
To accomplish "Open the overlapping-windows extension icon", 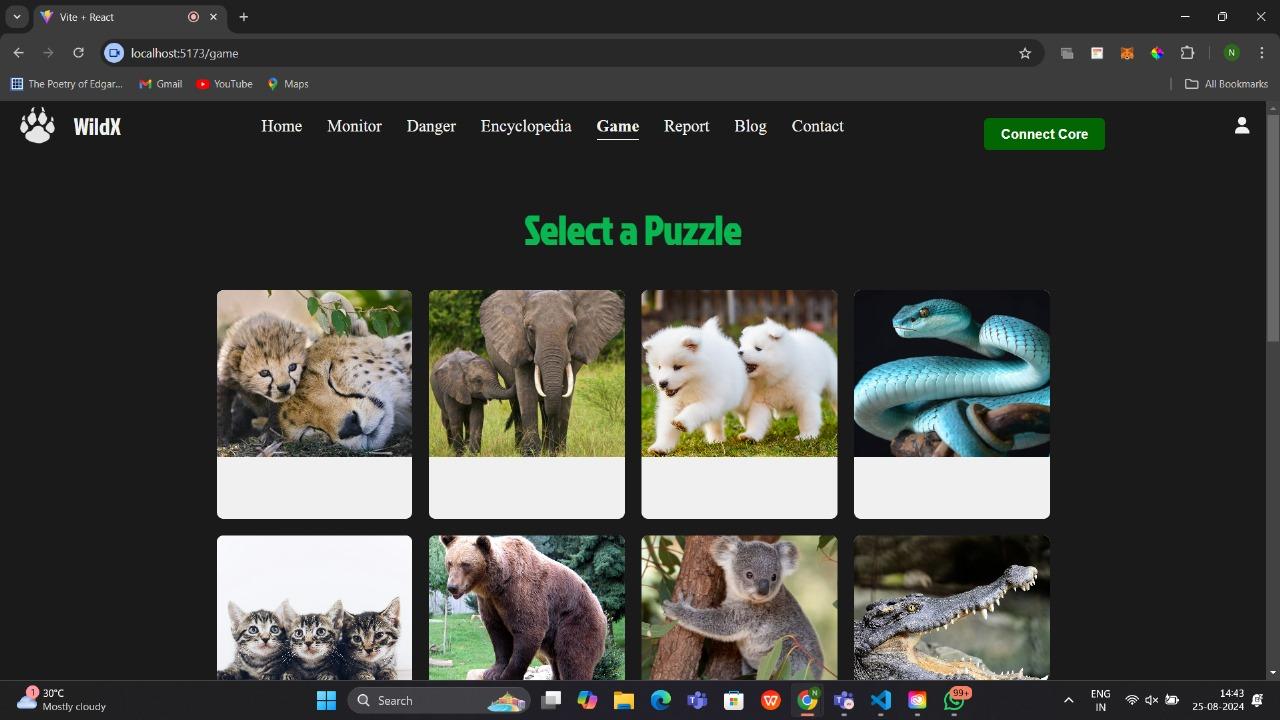I will click(1067, 53).
